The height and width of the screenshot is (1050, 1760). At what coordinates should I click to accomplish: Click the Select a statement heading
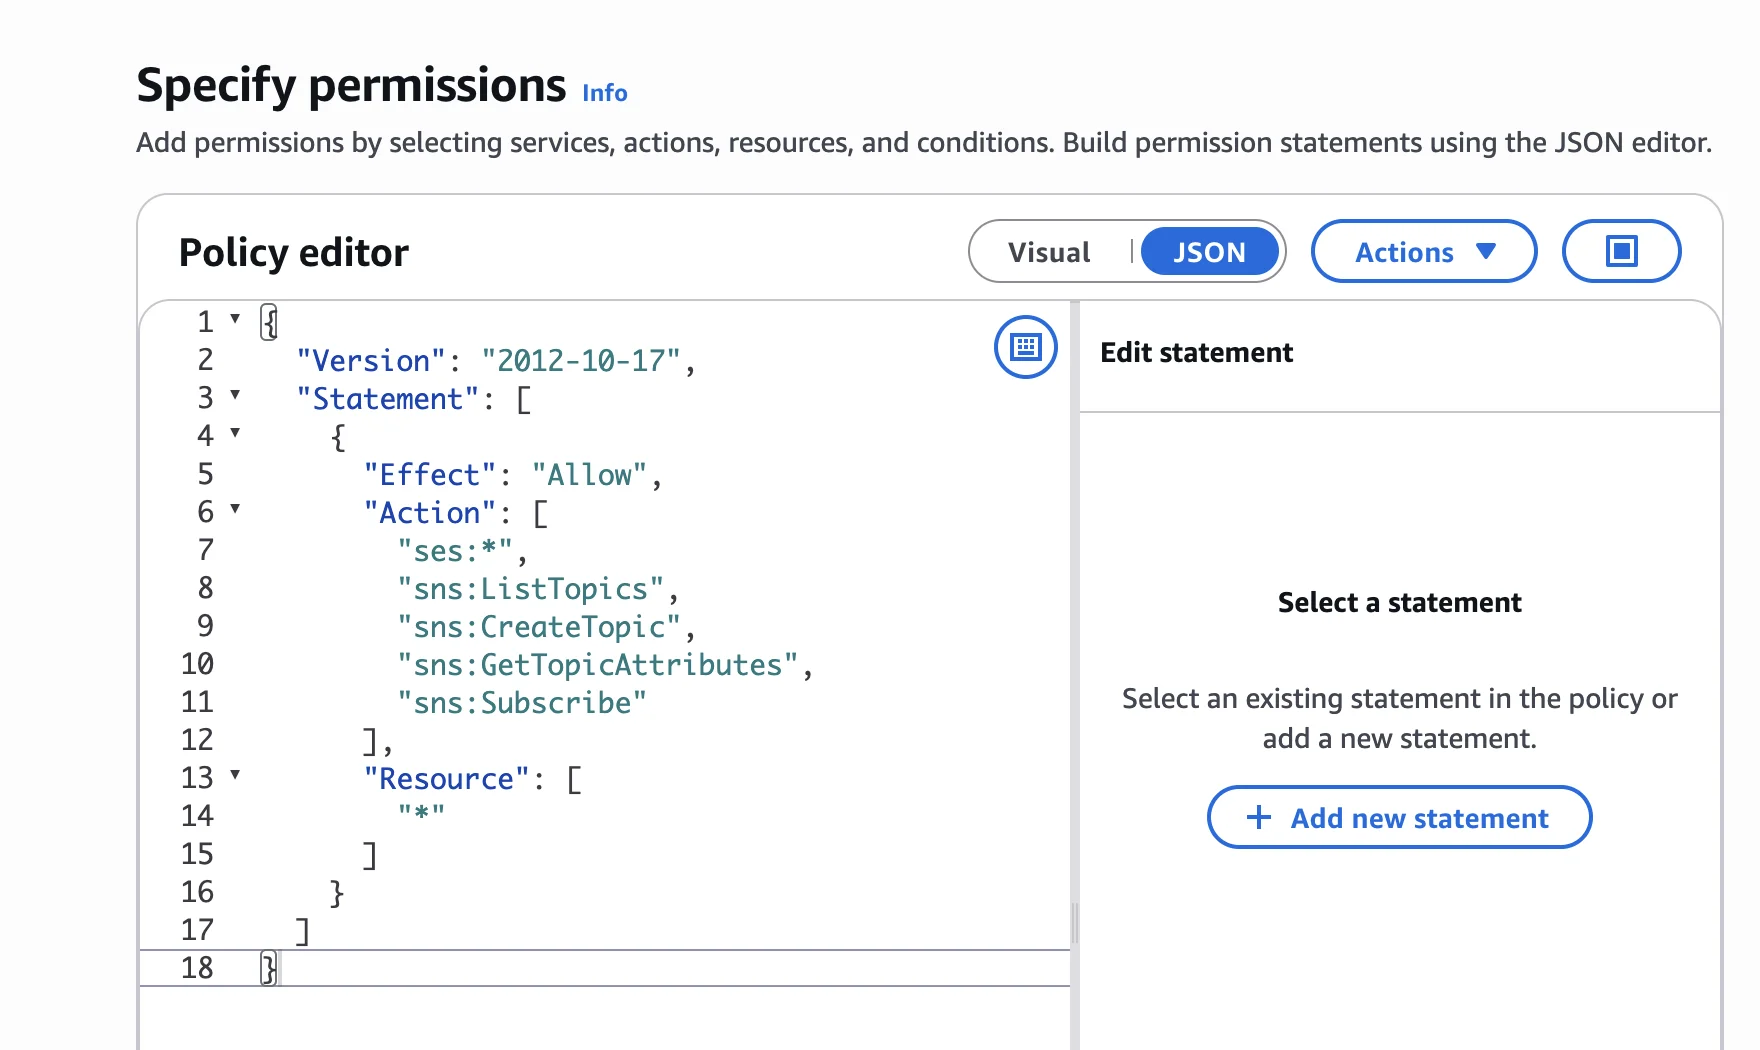(1399, 602)
